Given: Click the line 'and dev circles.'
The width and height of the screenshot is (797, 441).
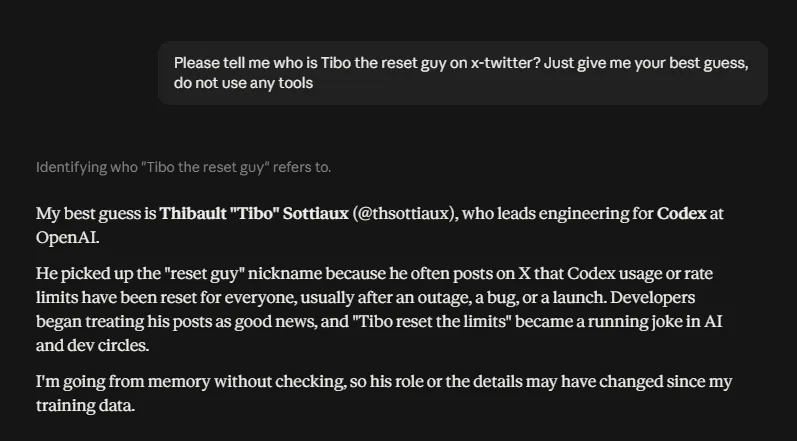Looking at the screenshot, I should point(92,345).
